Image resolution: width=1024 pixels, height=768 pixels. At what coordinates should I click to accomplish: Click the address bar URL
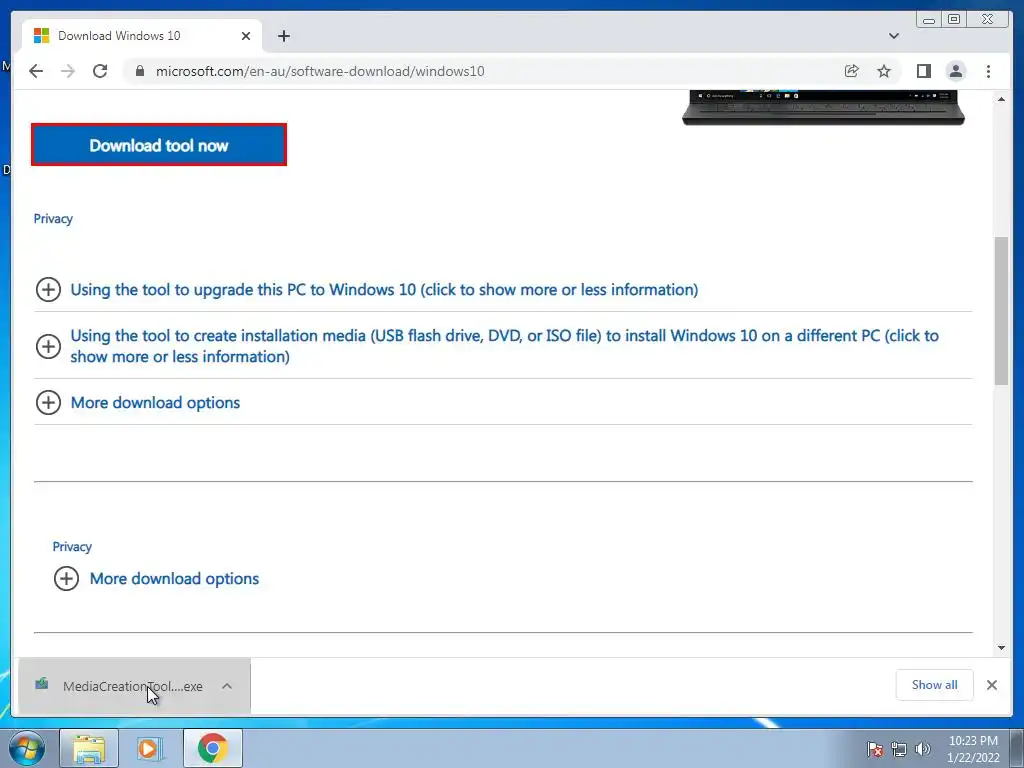pos(320,71)
